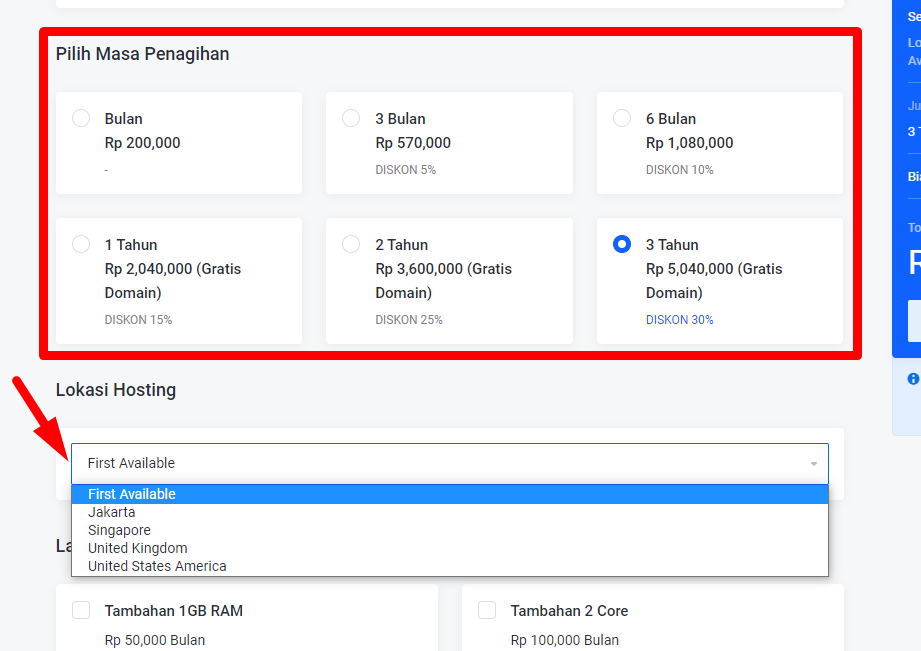The width and height of the screenshot is (921, 651).
Task: Tick the Tambahan 2 Core checkbox
Action: [487, 611]
